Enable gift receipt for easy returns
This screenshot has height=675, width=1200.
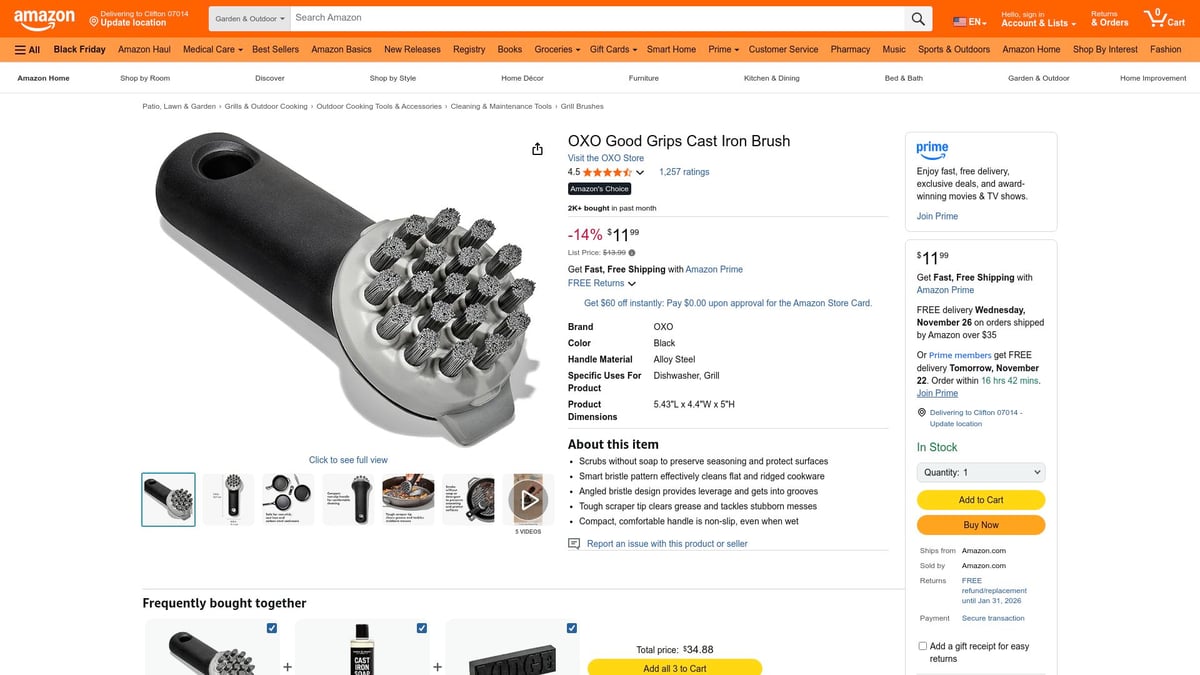[922, 645]
